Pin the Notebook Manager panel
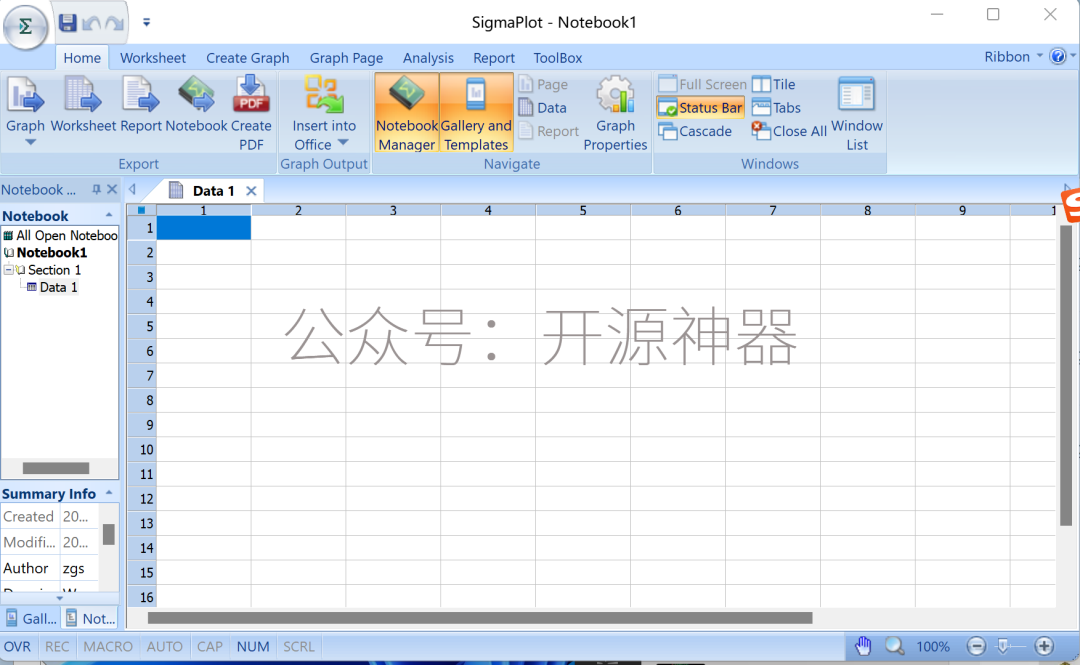Viewport: 1080px width, 665px height. 96,190
